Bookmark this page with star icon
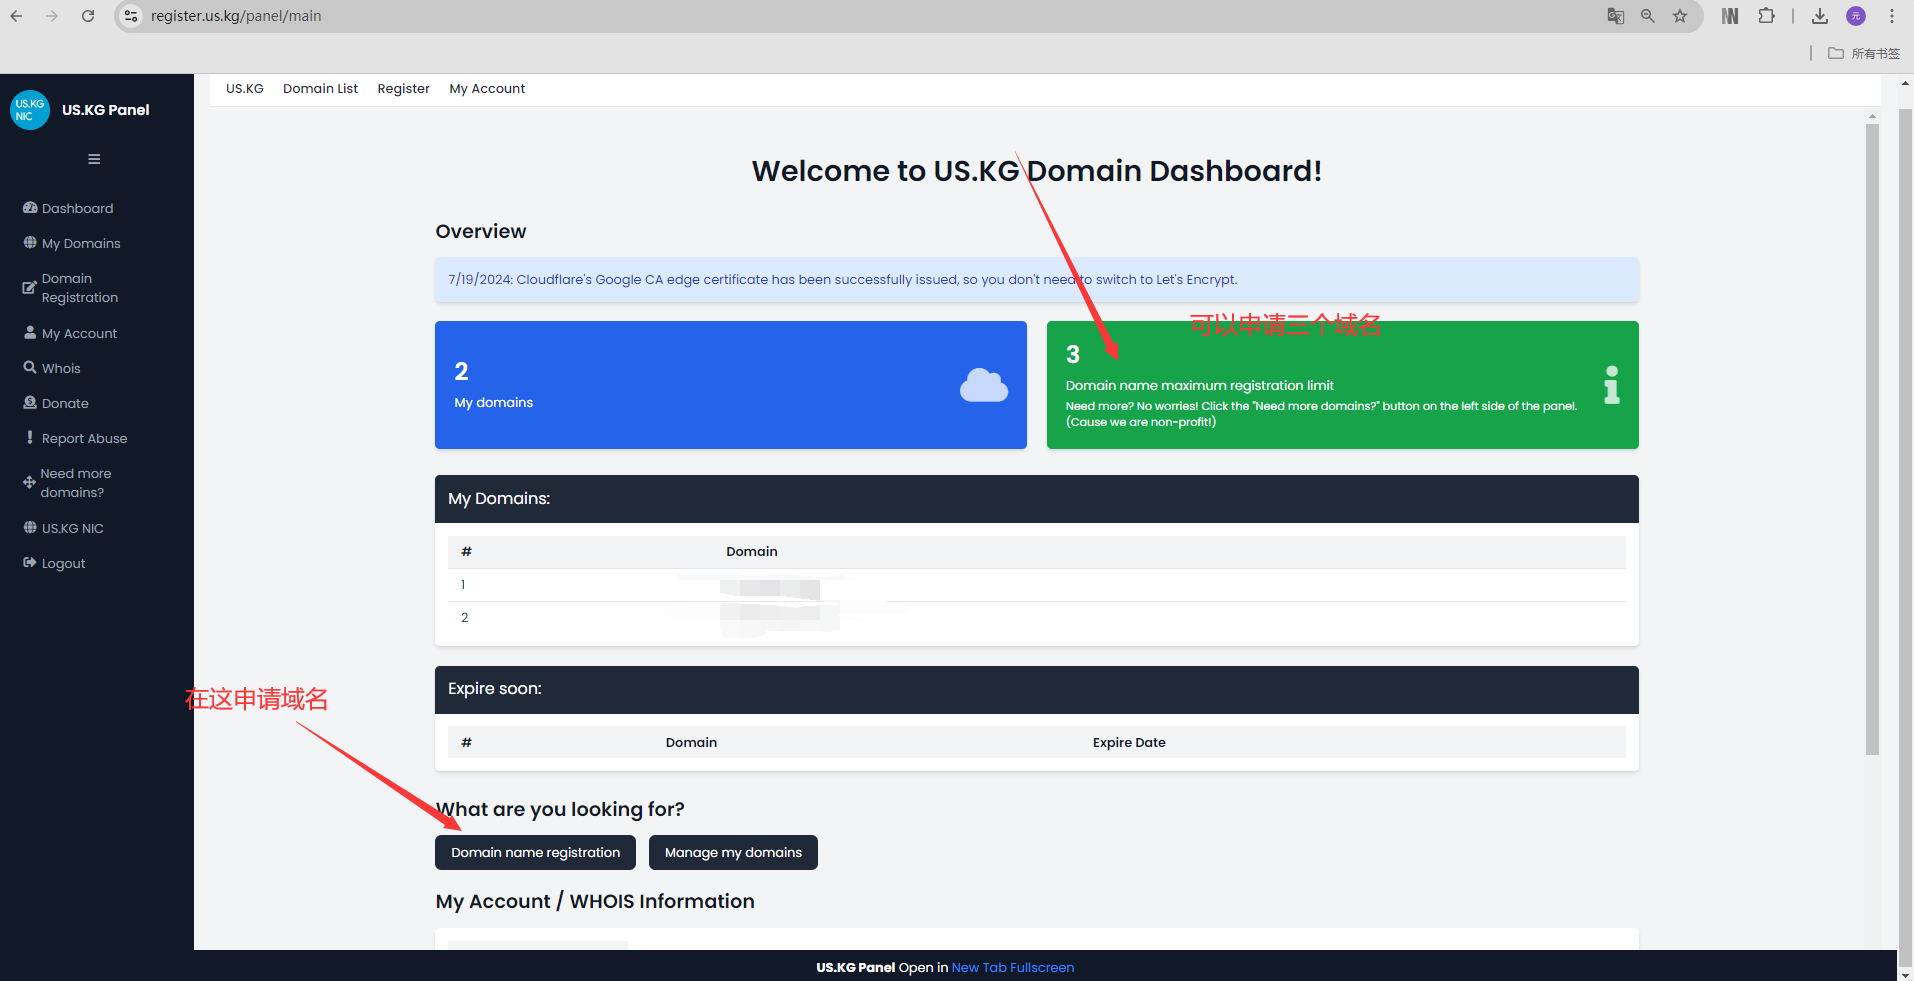Image resolution: width=1914 pixels, height=981 pixels. point(1680,16)
